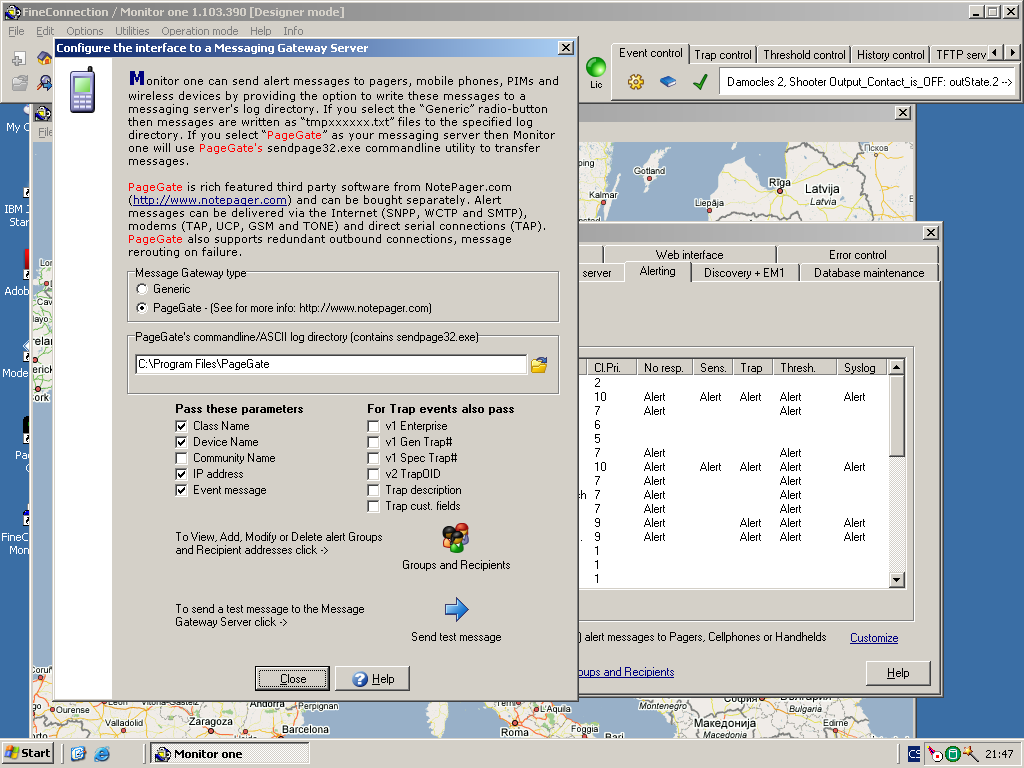
Task: Click the Damocles 2 event message field
Action: coord(867,82)
